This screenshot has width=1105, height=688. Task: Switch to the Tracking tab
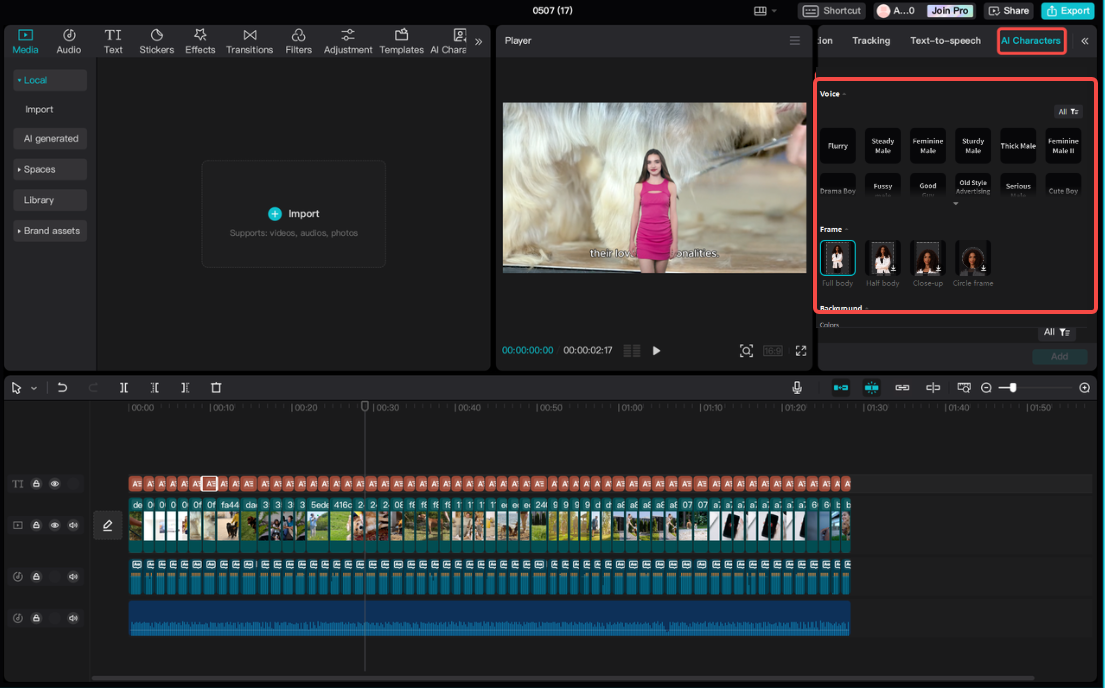click(x=871, y=41)
